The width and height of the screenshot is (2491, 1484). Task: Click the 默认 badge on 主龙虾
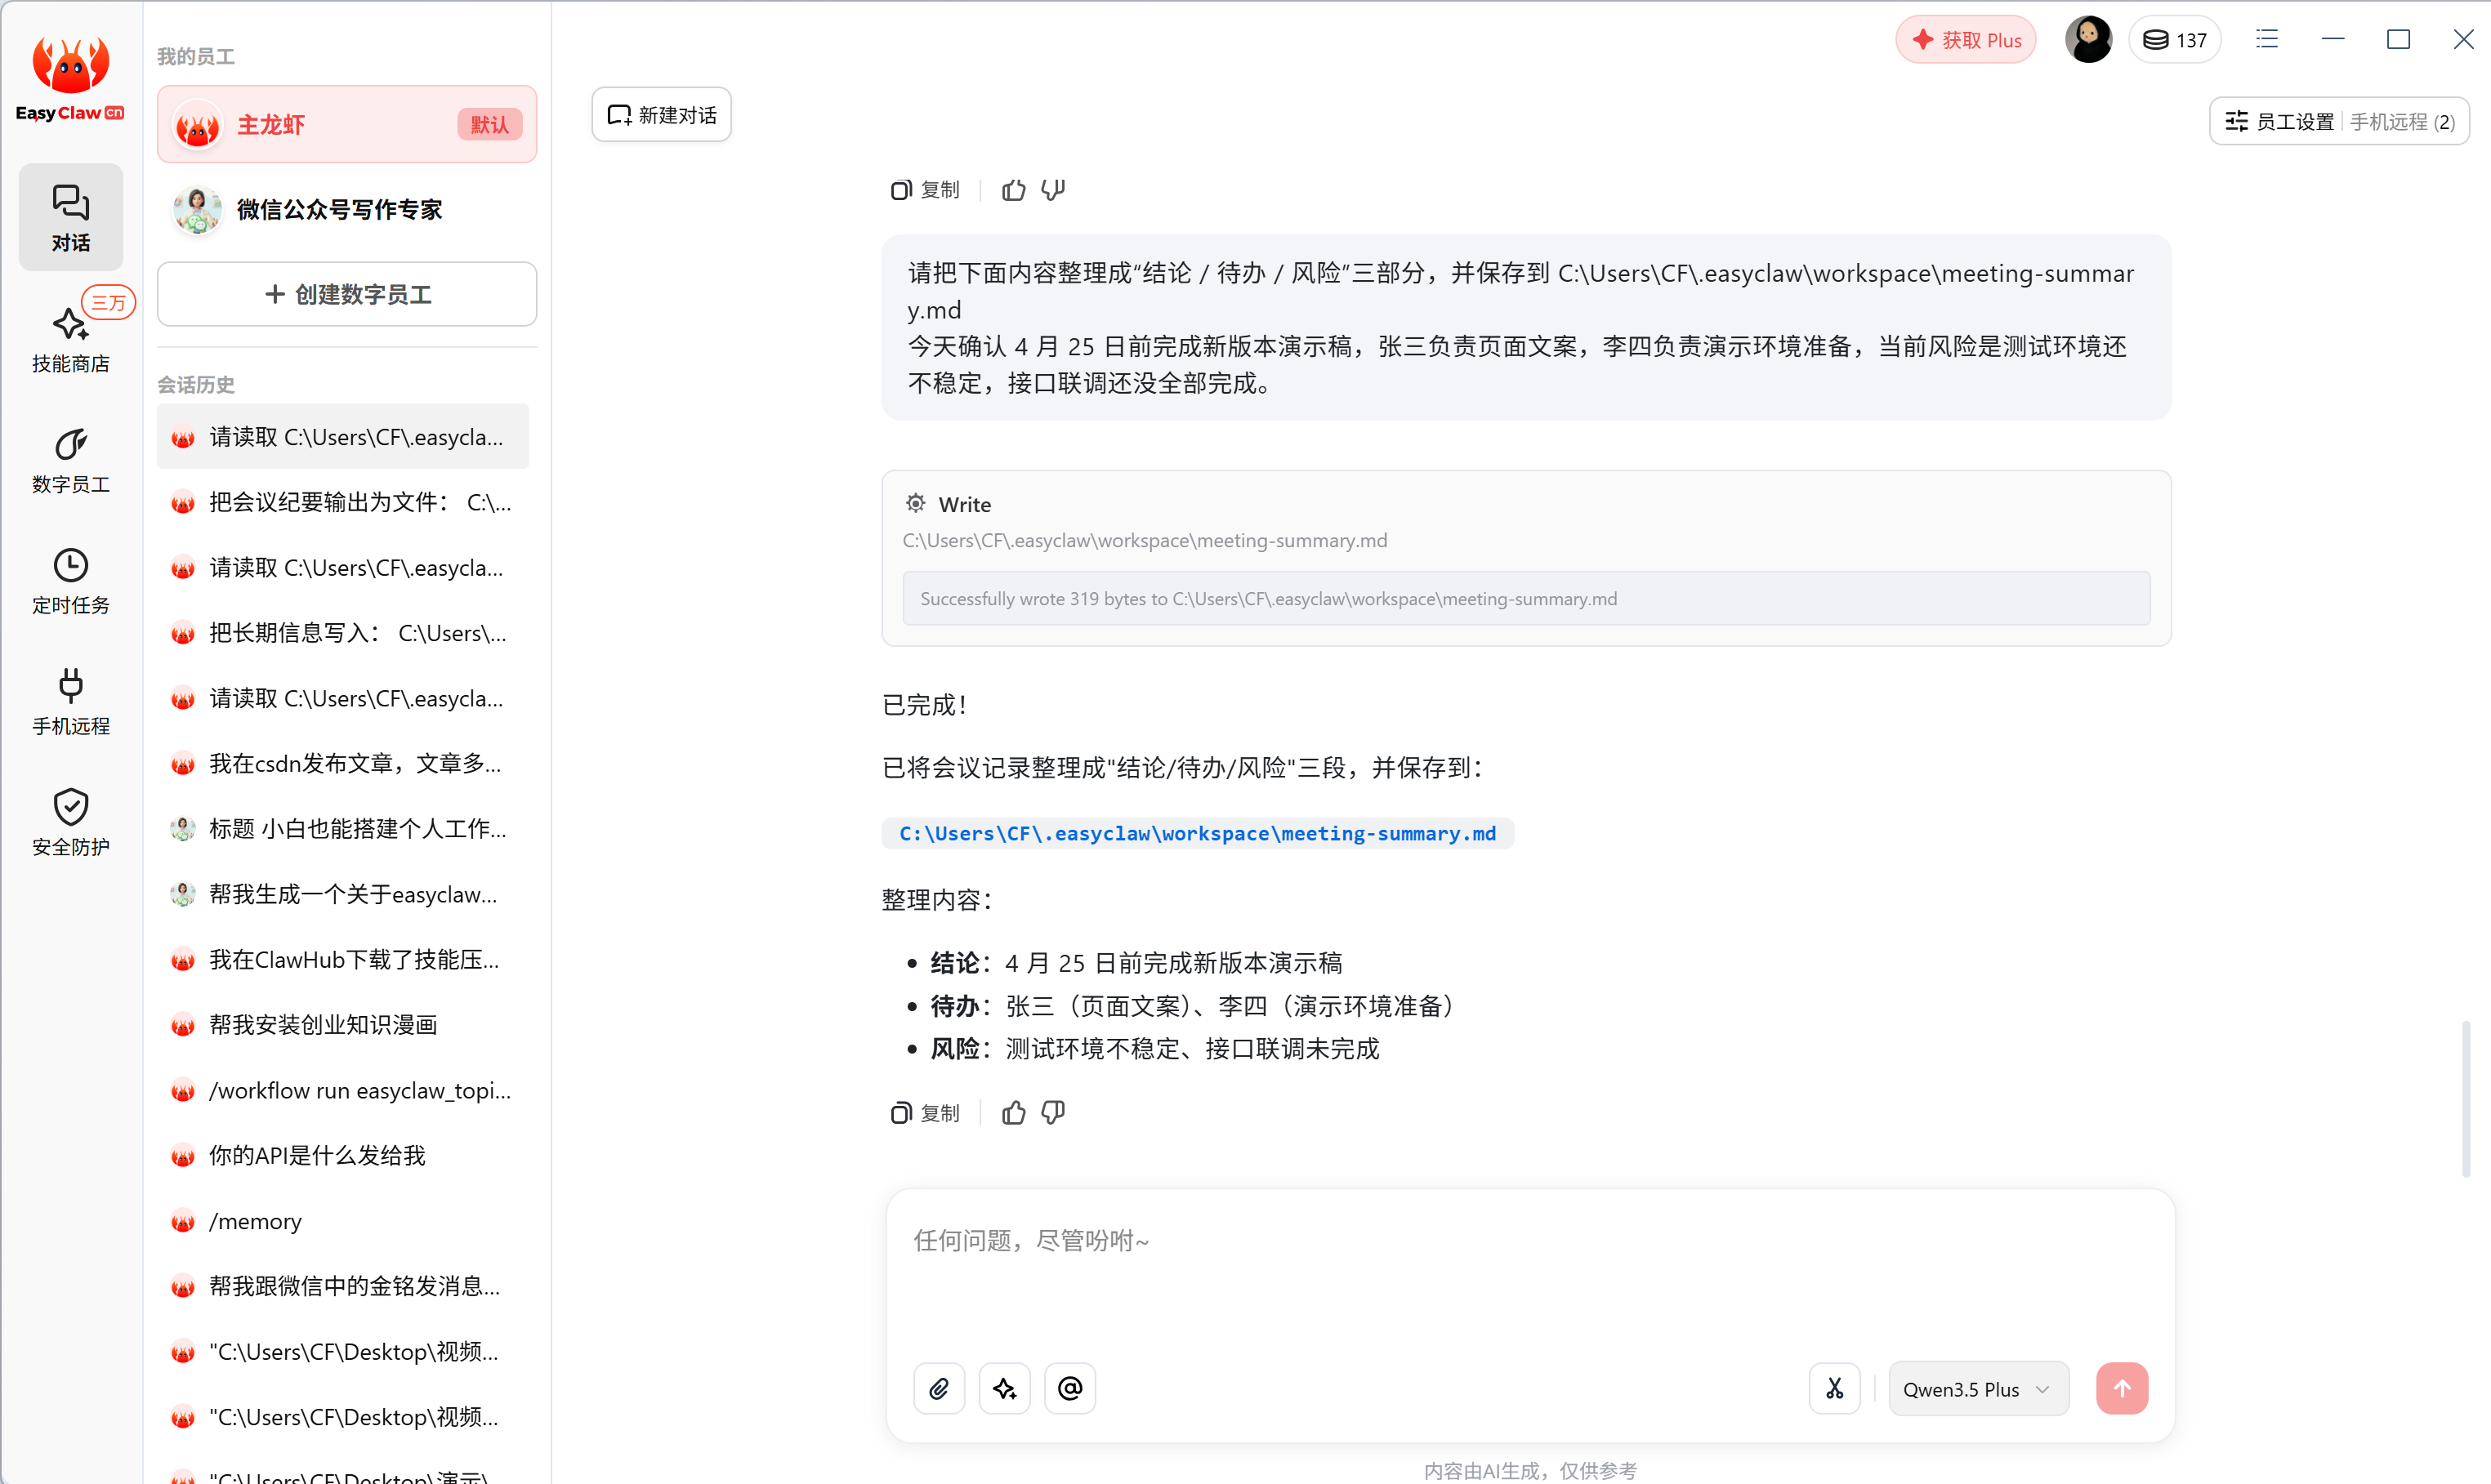(490, 124)
